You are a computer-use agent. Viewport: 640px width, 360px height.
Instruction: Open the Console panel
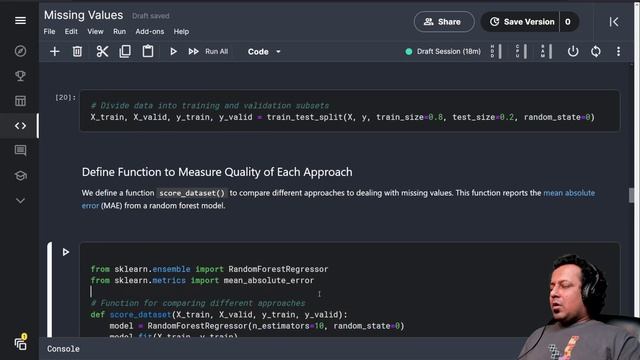pos(63,349)
